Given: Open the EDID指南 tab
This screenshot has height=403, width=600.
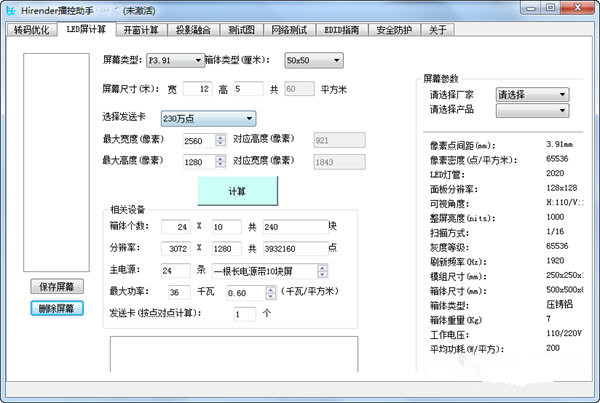Looking at the screenshot, I should (x=342, y=30).
